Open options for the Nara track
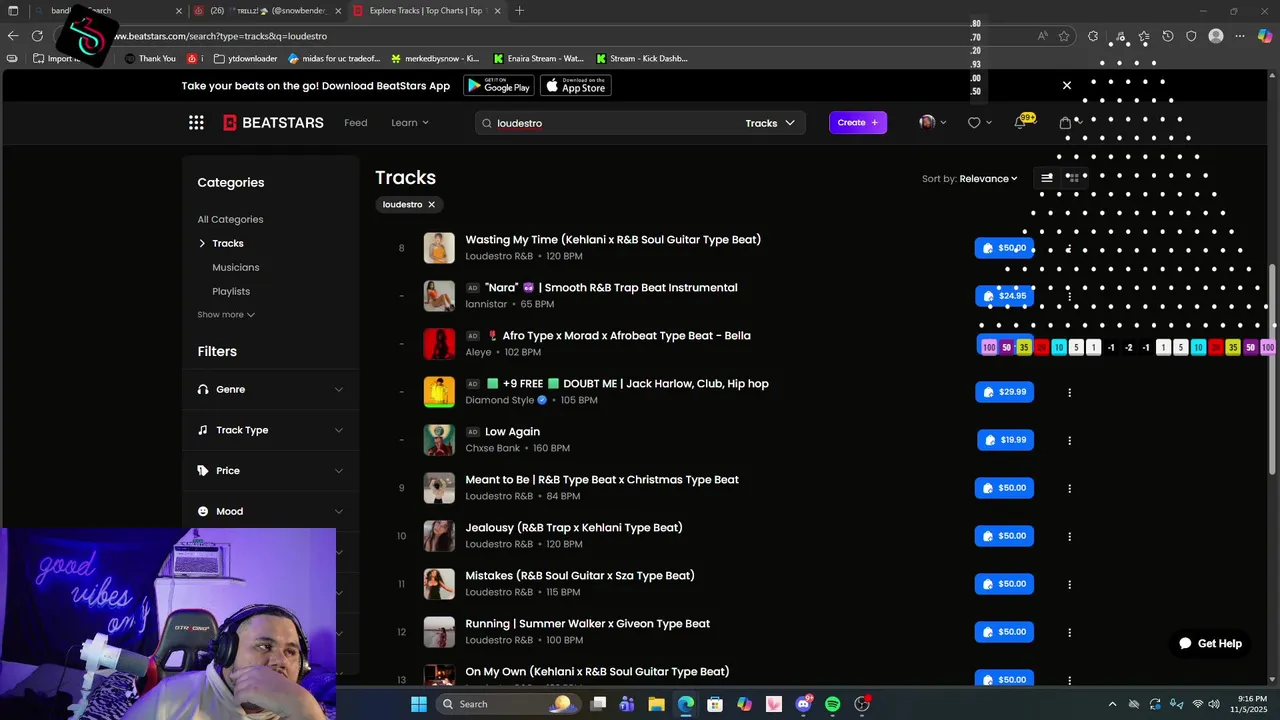 click(1069, 296)
